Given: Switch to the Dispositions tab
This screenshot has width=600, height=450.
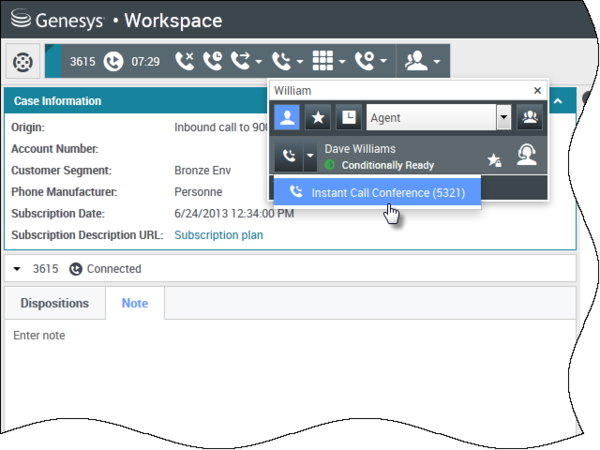Looking at the screenshot, I should tap(55, 304).
